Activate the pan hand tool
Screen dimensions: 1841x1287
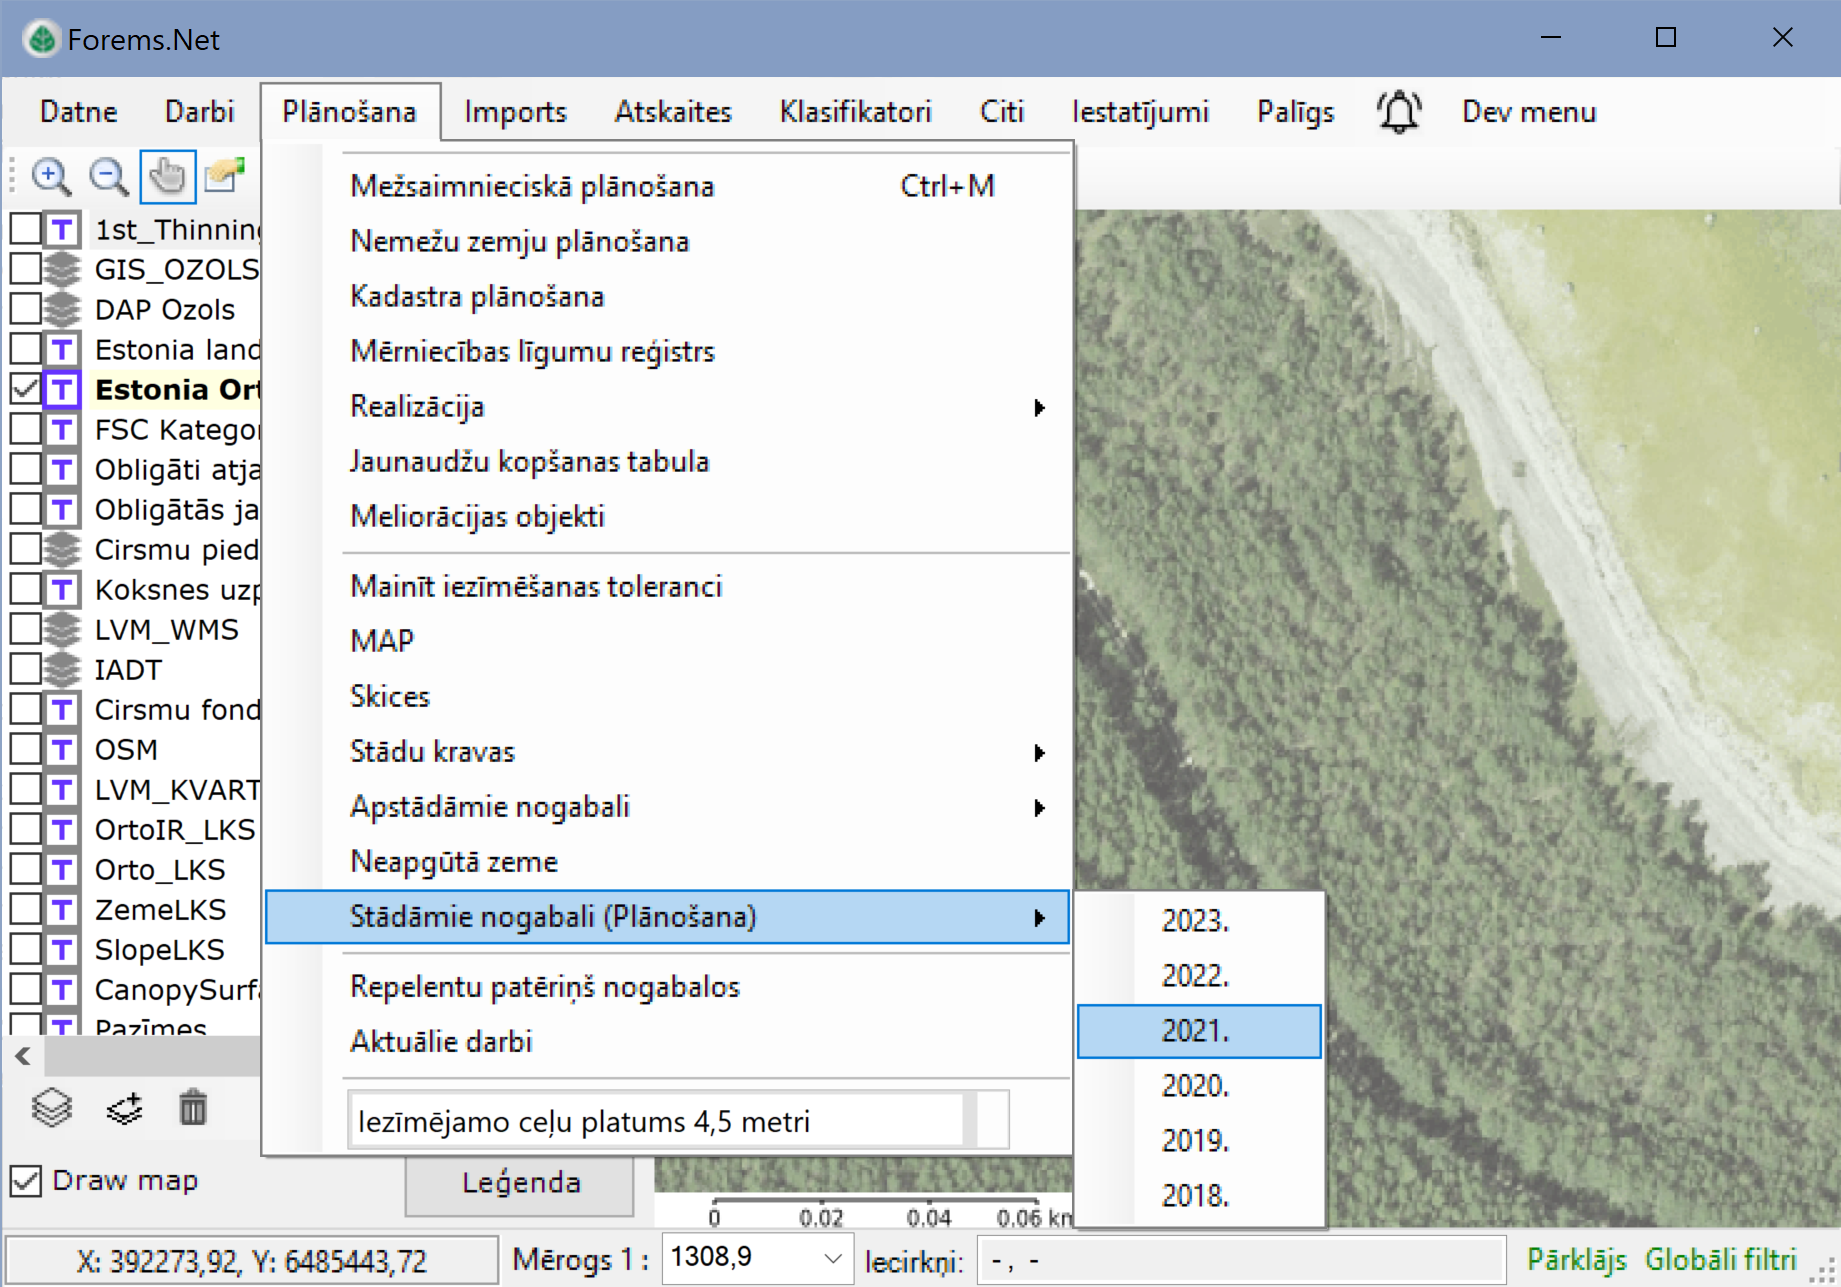[x=167, y=177]
